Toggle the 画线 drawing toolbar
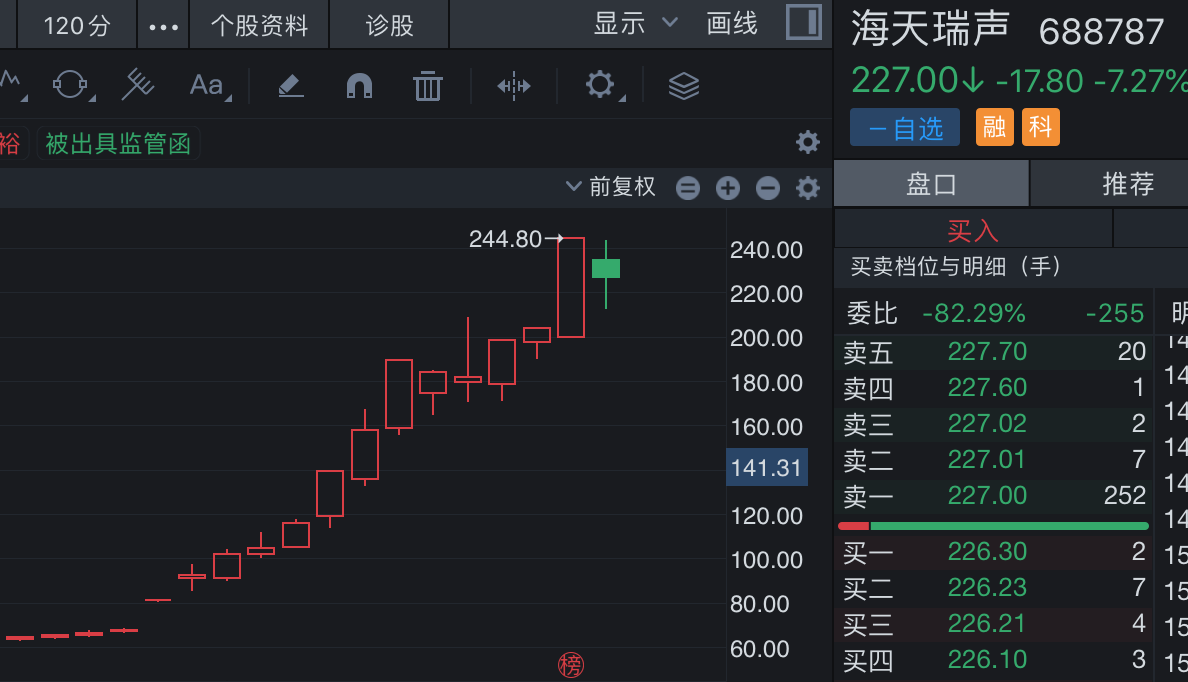 732,24
